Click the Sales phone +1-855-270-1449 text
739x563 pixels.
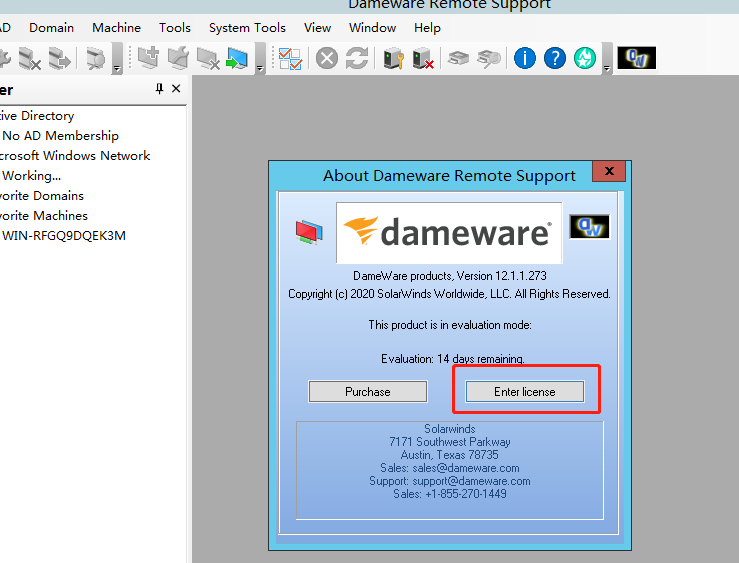[x=450, y=494]
